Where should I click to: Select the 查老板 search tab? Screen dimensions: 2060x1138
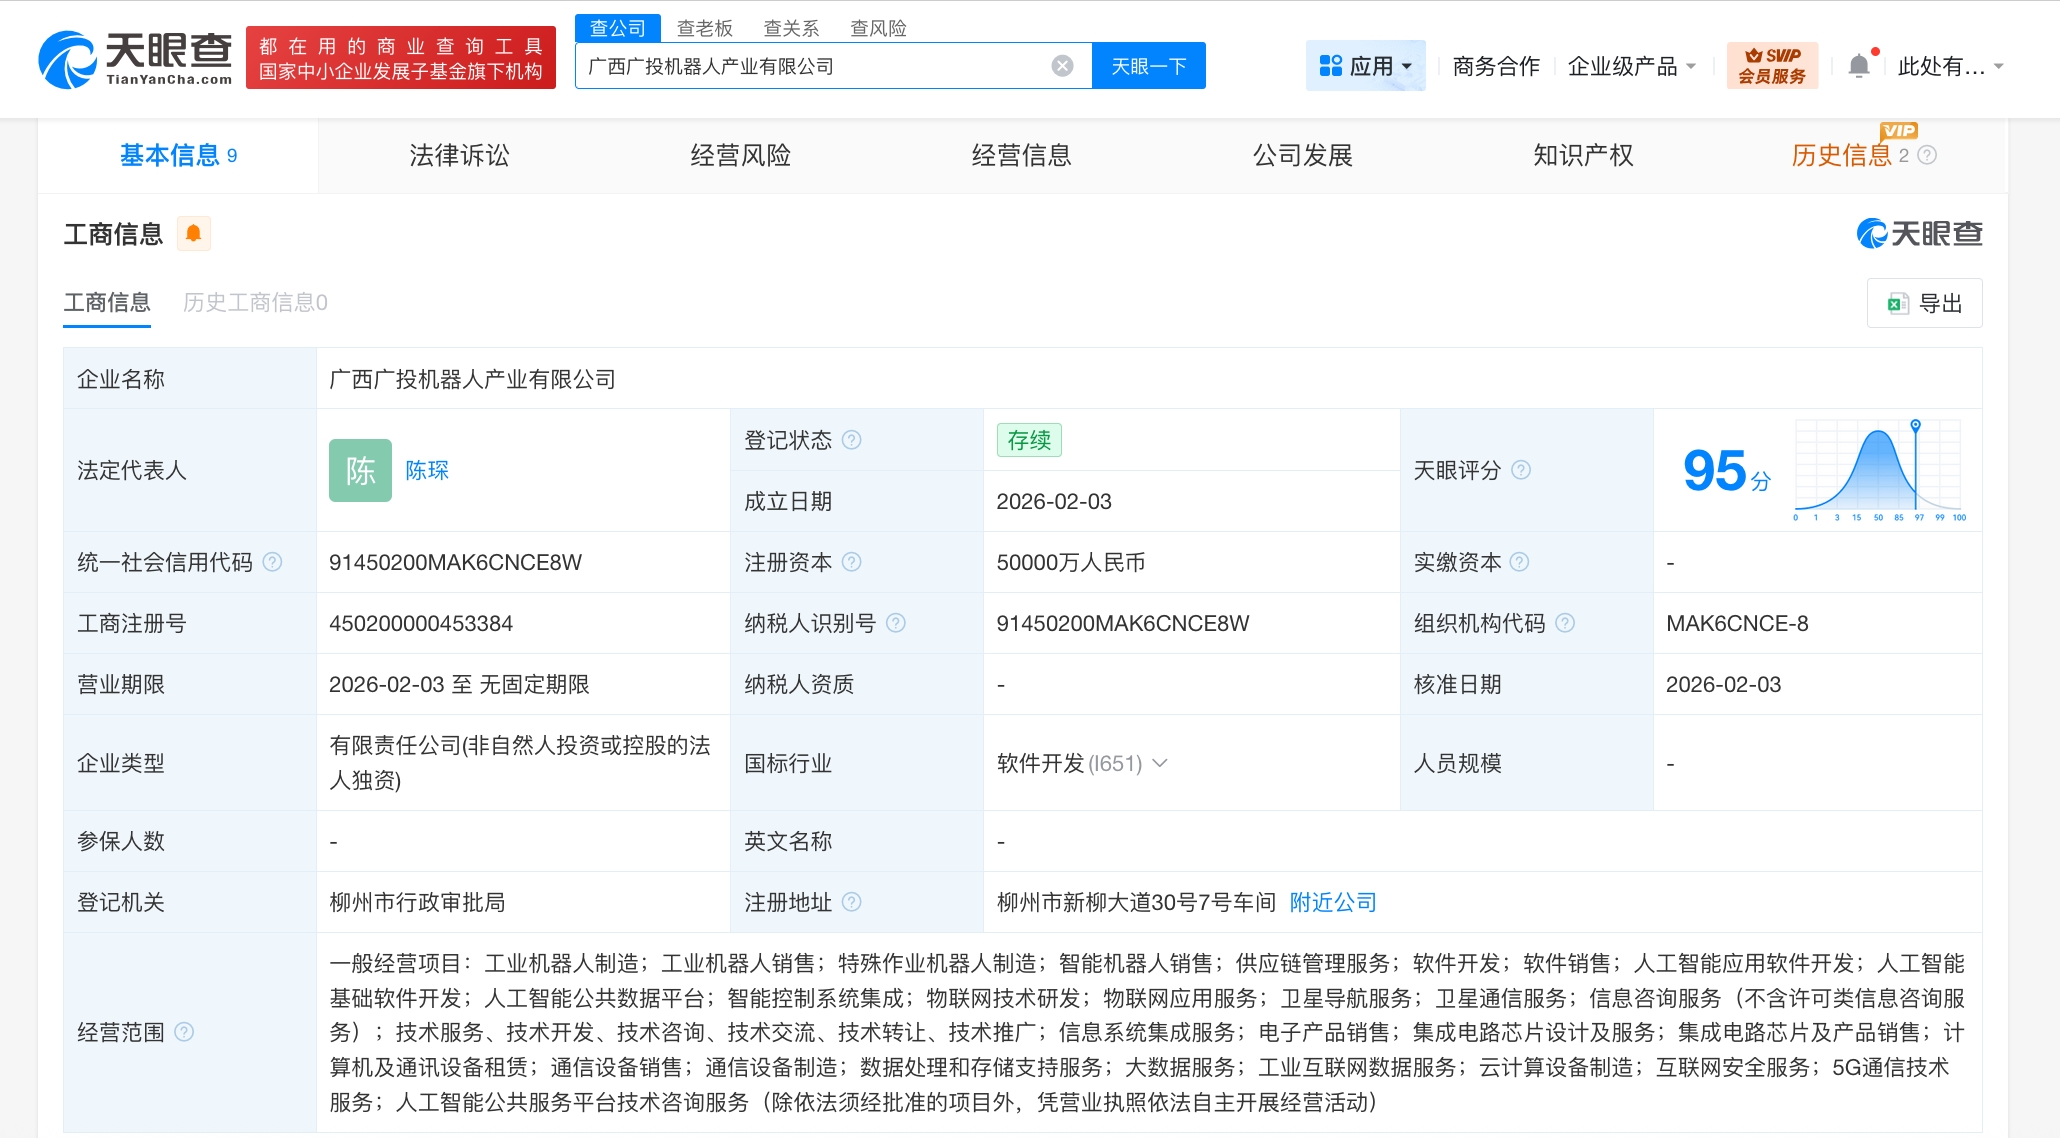tap(703, 27)
